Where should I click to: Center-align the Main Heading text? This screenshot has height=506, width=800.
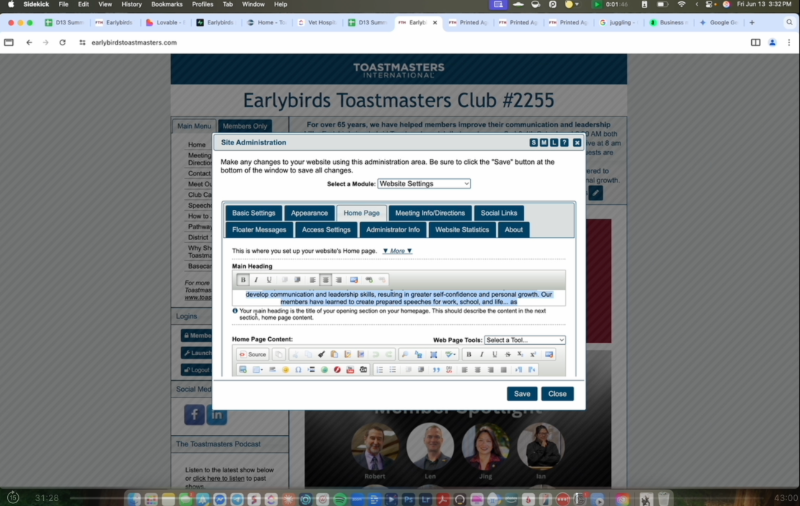325,280
